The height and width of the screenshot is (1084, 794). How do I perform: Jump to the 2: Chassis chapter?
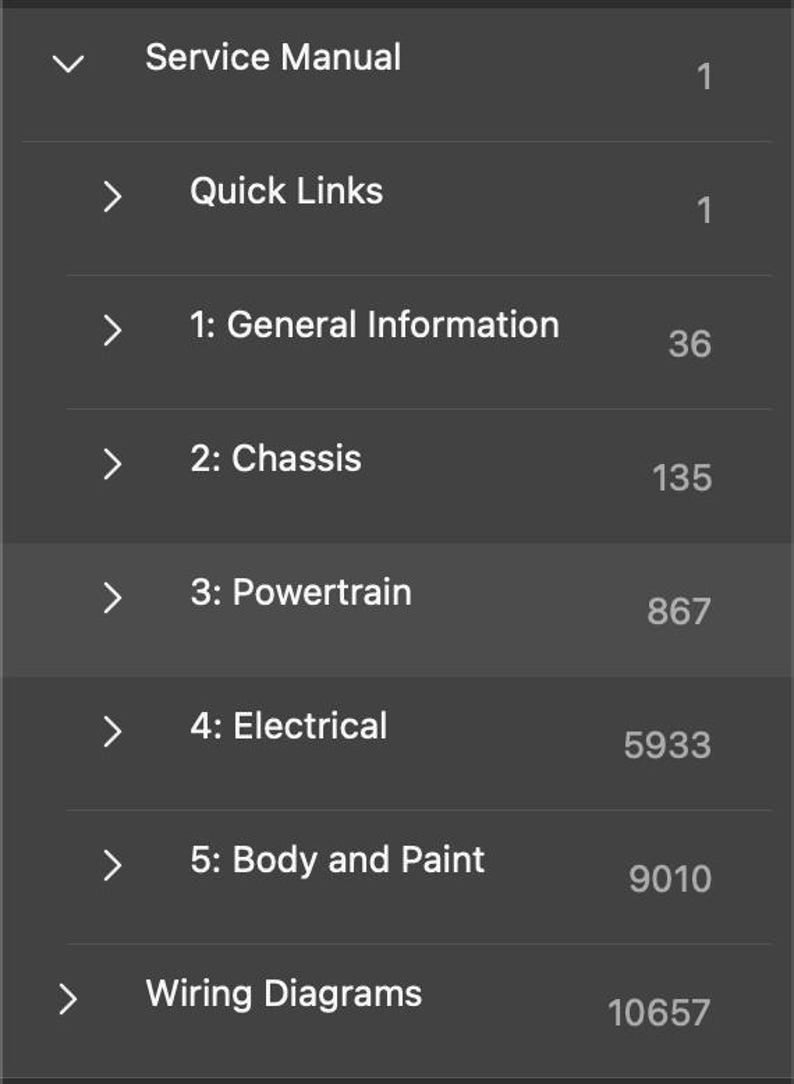coord(276,459)
